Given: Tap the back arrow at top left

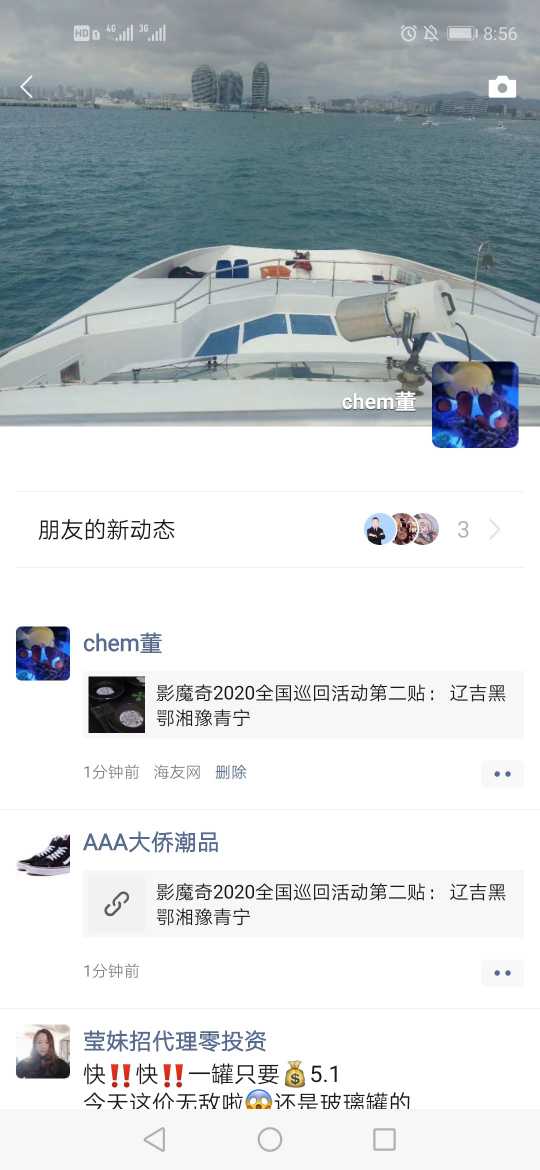Looking at the screenshot, I should [x=26, y=87].
